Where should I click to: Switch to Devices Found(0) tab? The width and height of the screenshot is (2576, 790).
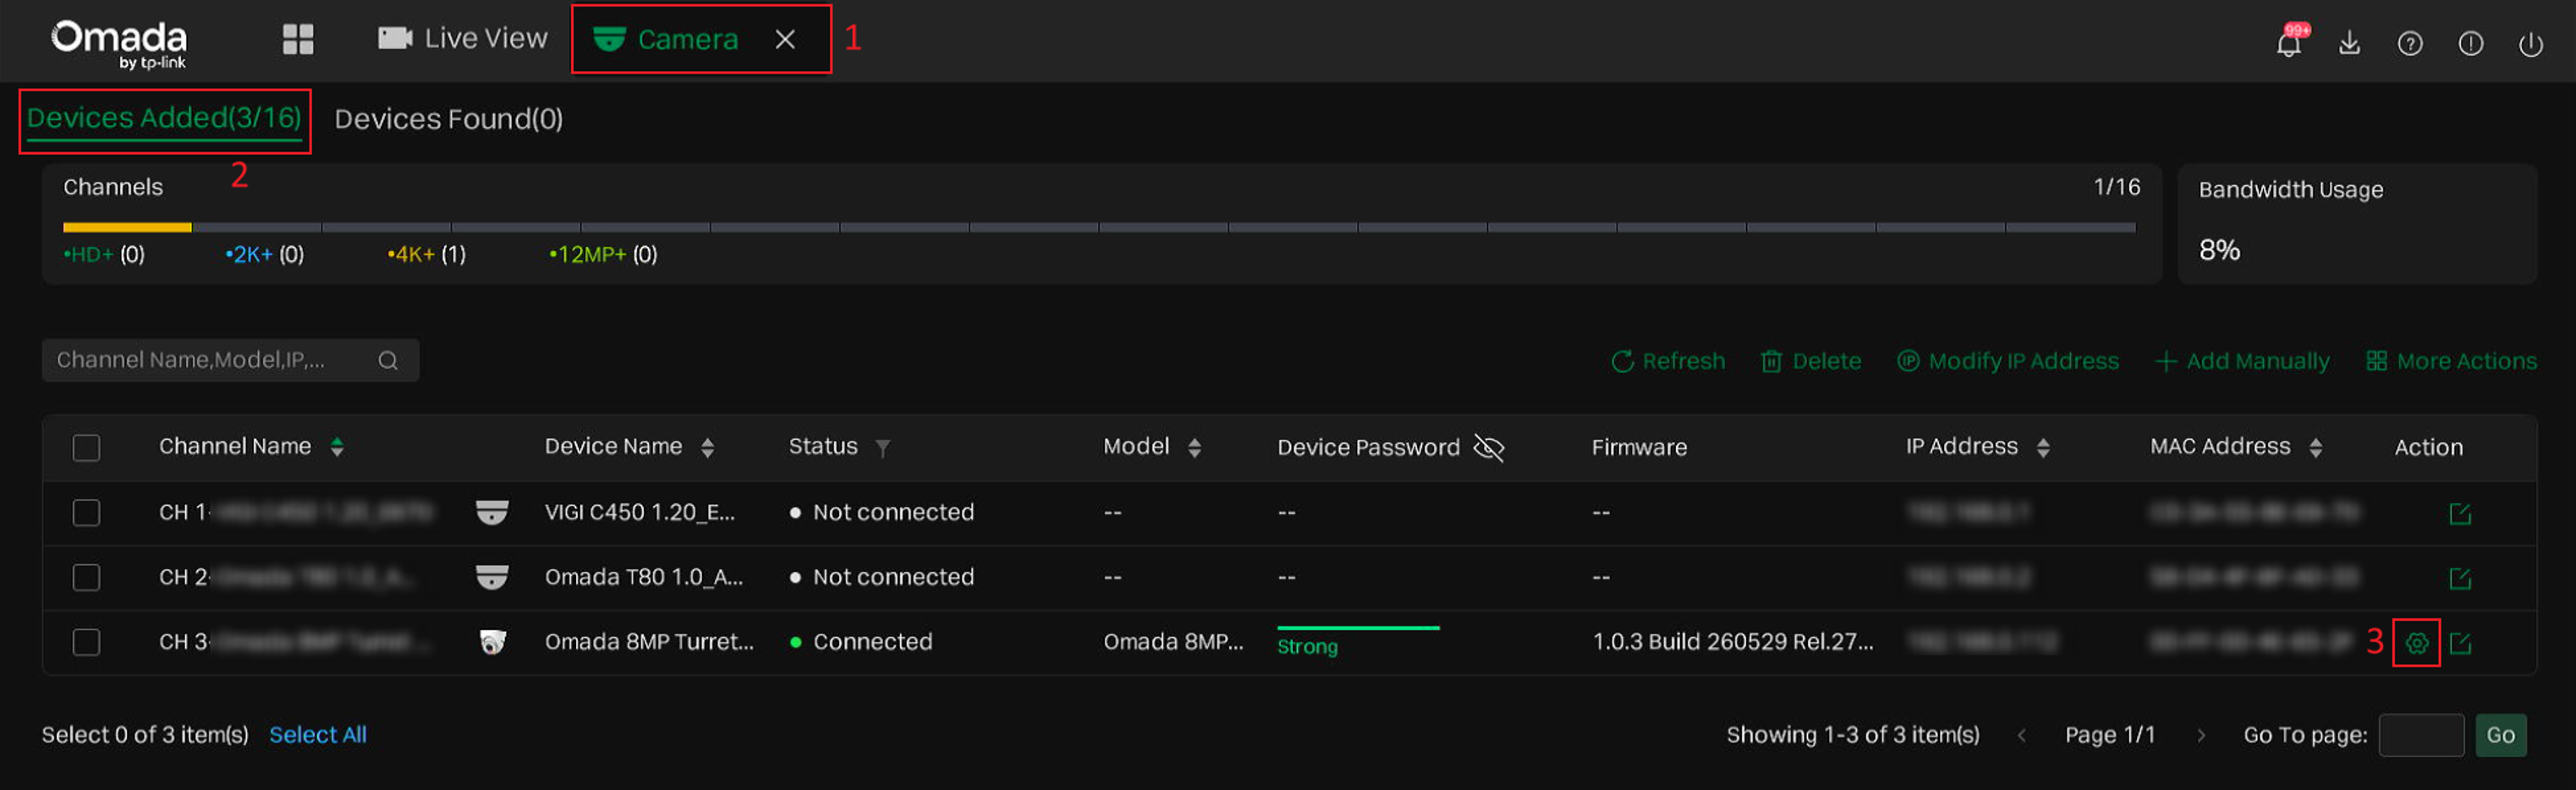click(x=449, y=119)
